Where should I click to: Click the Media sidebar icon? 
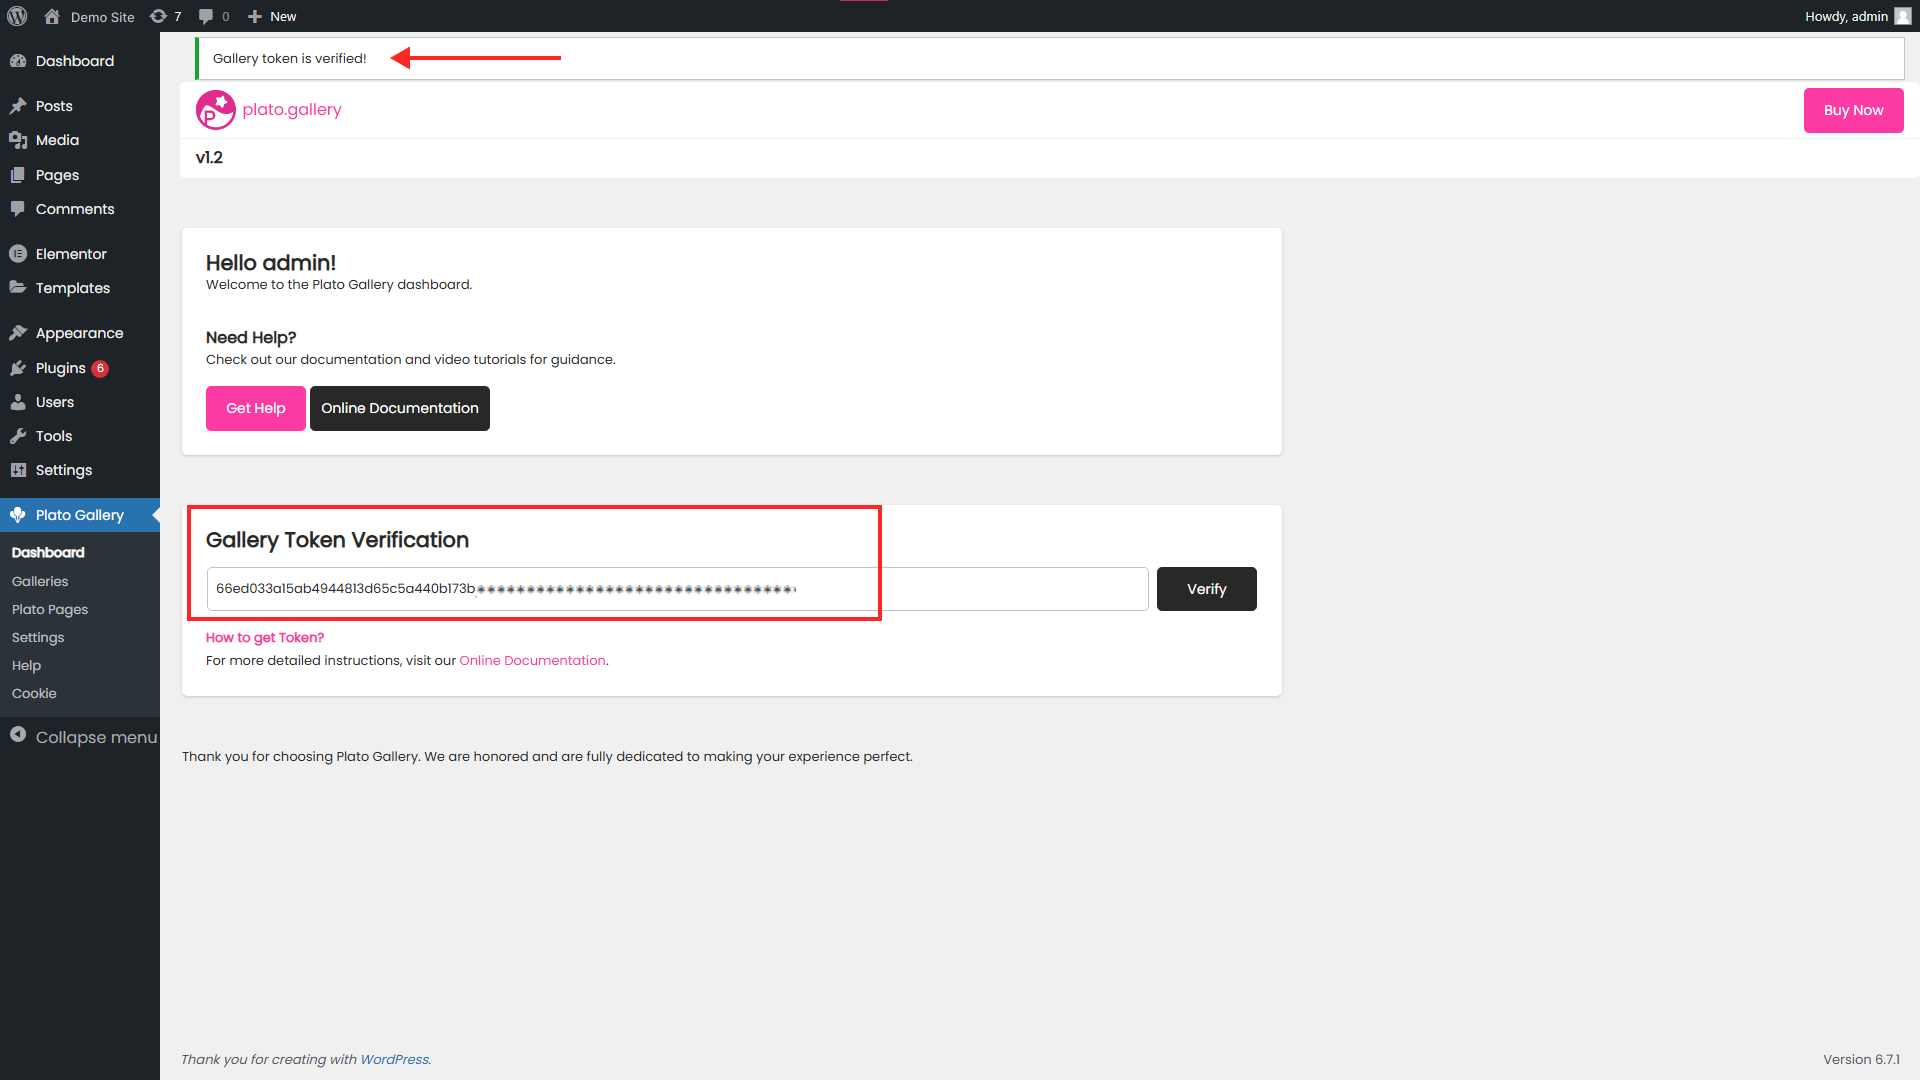pyautogui.click(x=18, y=140)
